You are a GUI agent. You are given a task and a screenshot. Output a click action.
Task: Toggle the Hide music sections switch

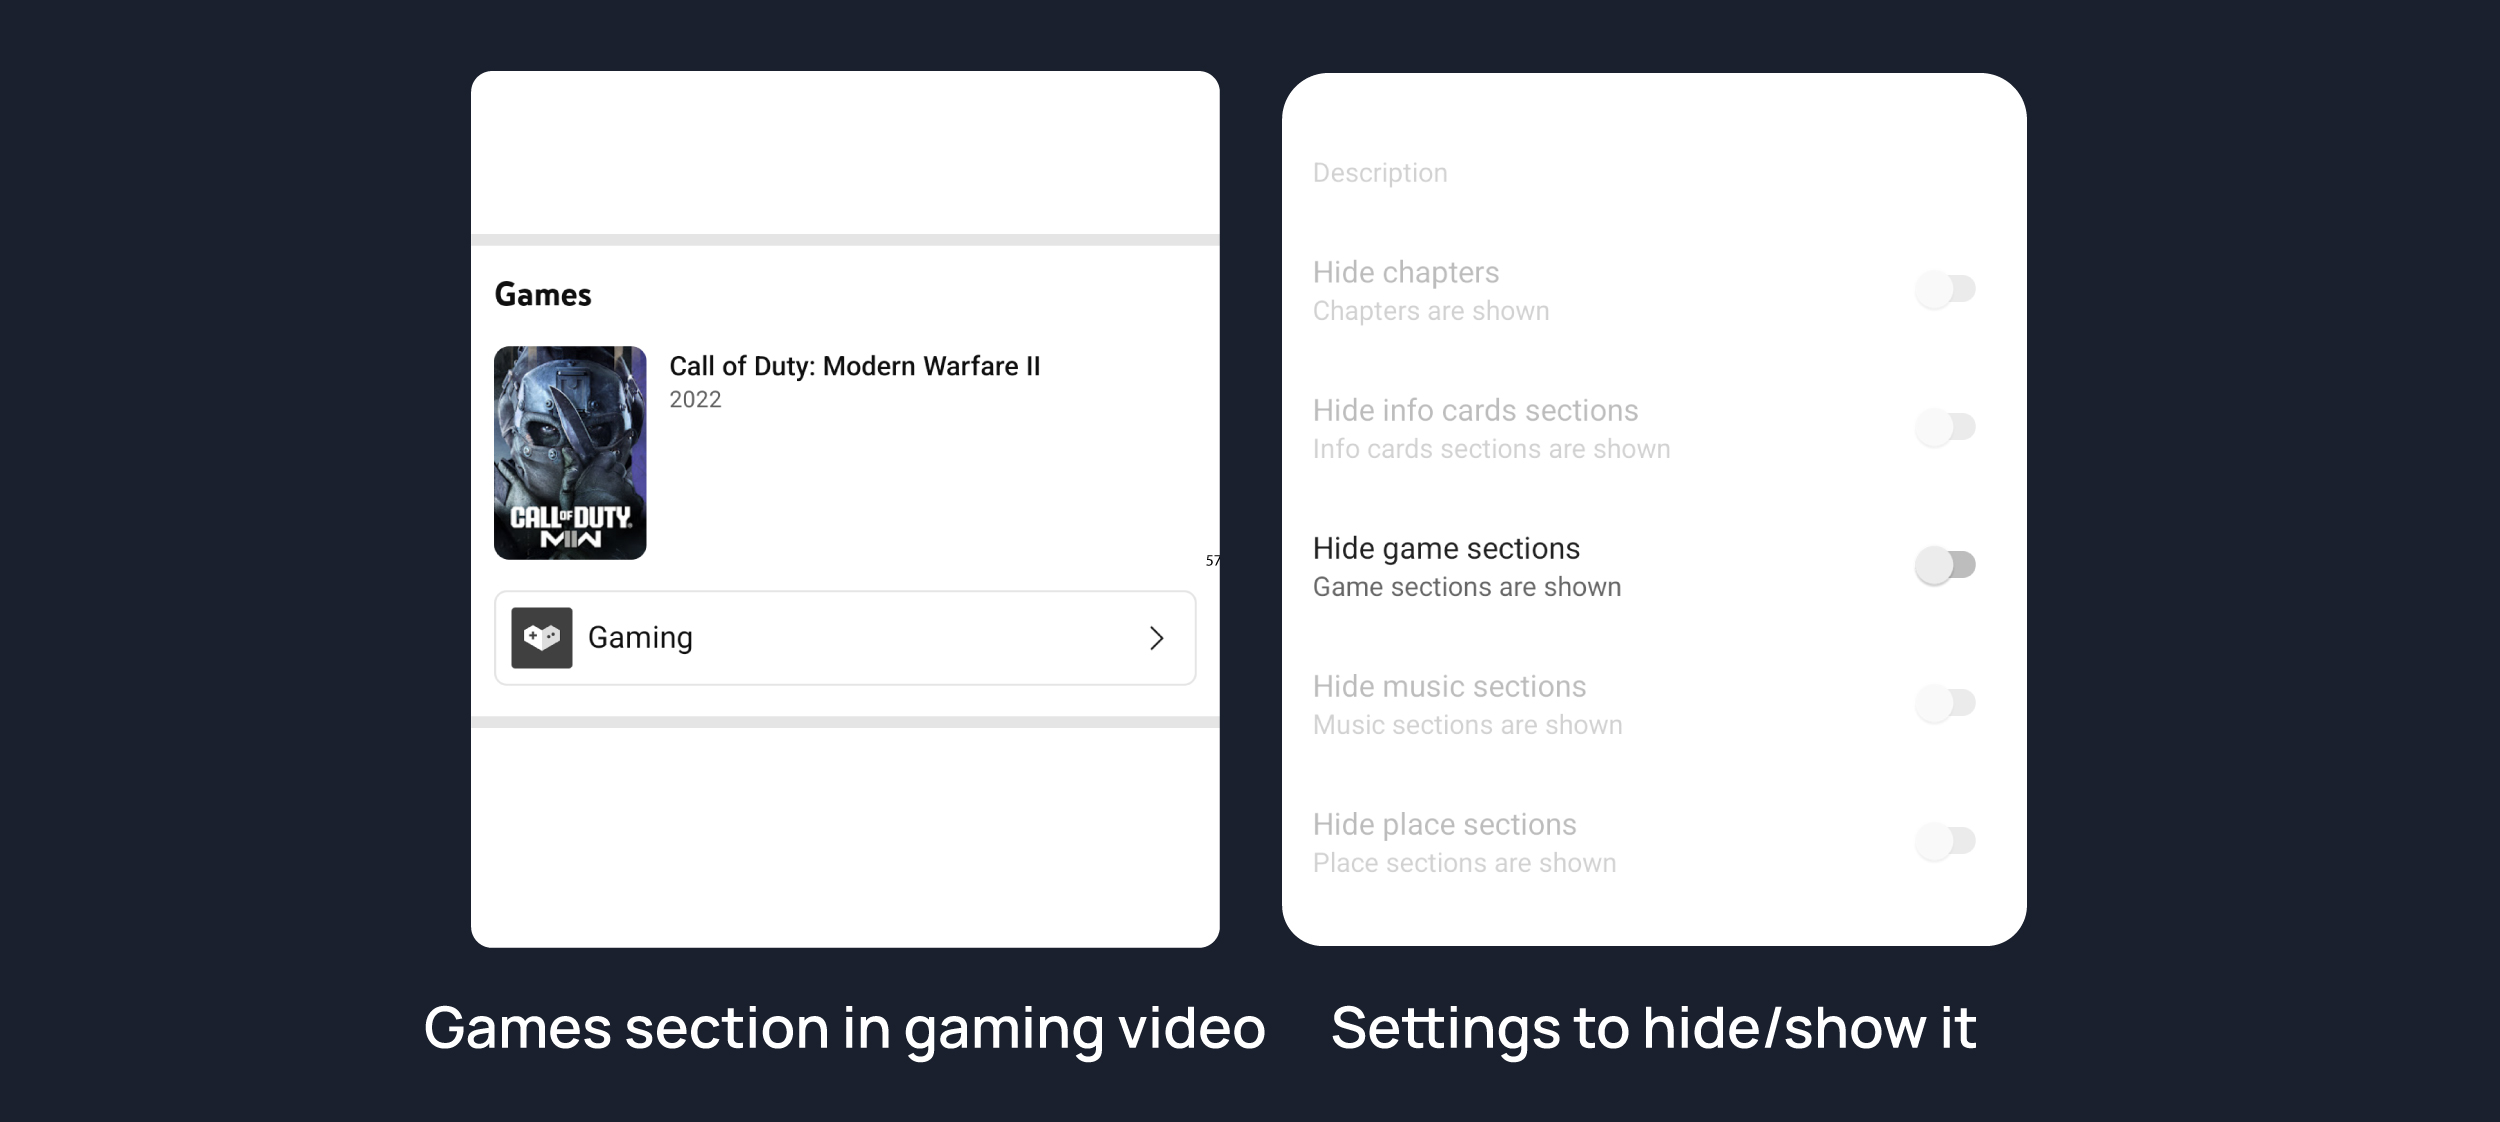[x=1945, y=703]
